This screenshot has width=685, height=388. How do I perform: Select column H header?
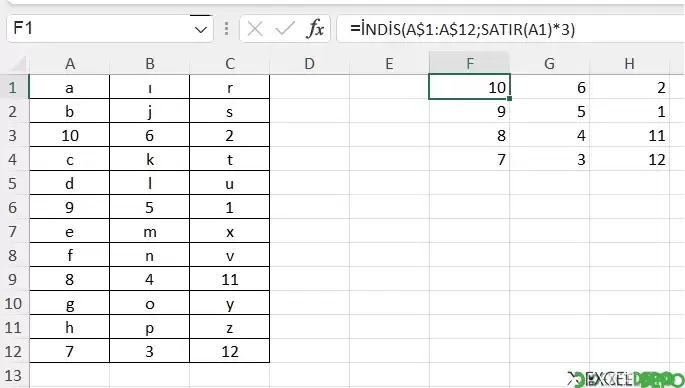[630, 64]
